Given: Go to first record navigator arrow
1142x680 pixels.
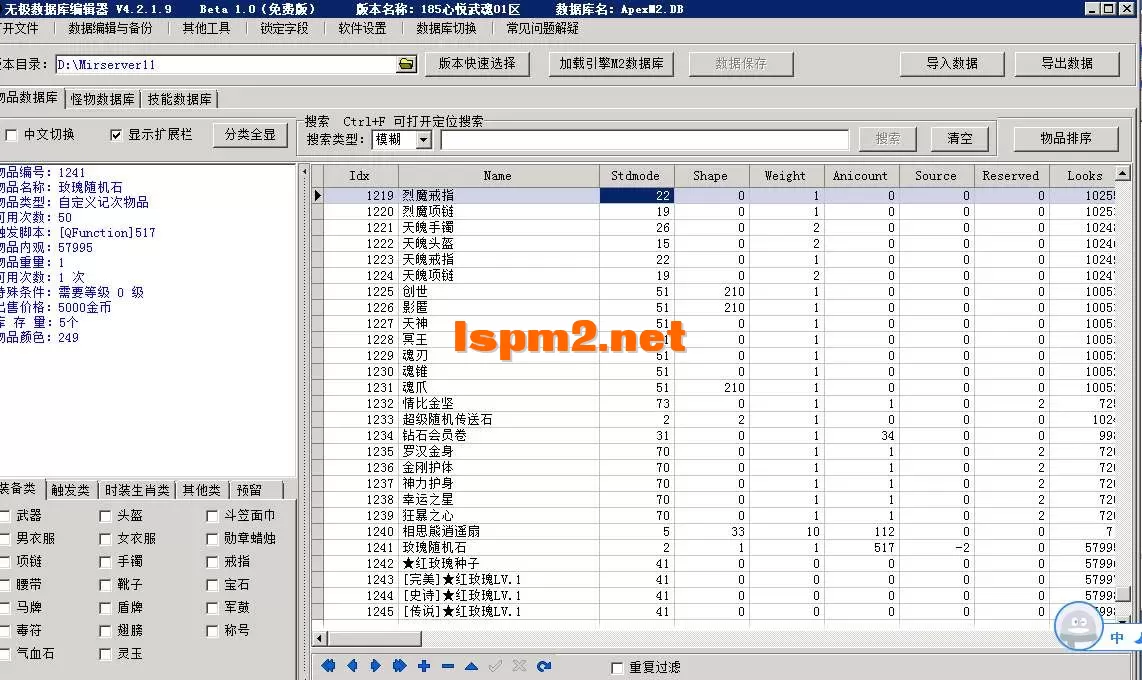Looking at the screenshot, I should (x=328, y=665).
